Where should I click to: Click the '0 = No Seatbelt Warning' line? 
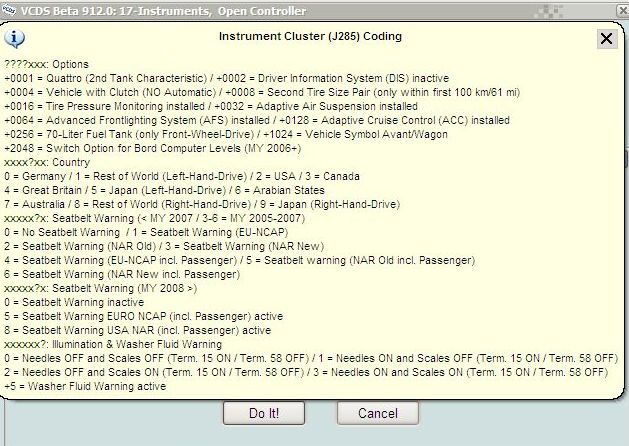point(146,233)
